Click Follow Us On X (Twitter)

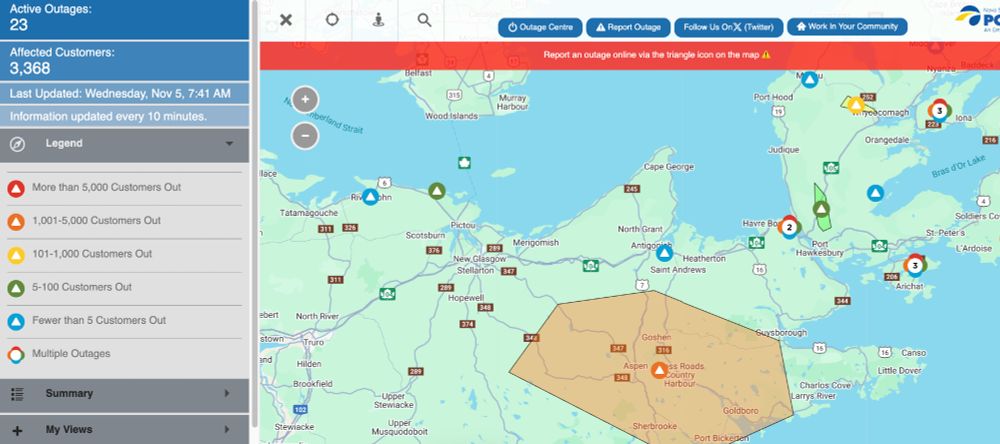[x=728, y=27]
